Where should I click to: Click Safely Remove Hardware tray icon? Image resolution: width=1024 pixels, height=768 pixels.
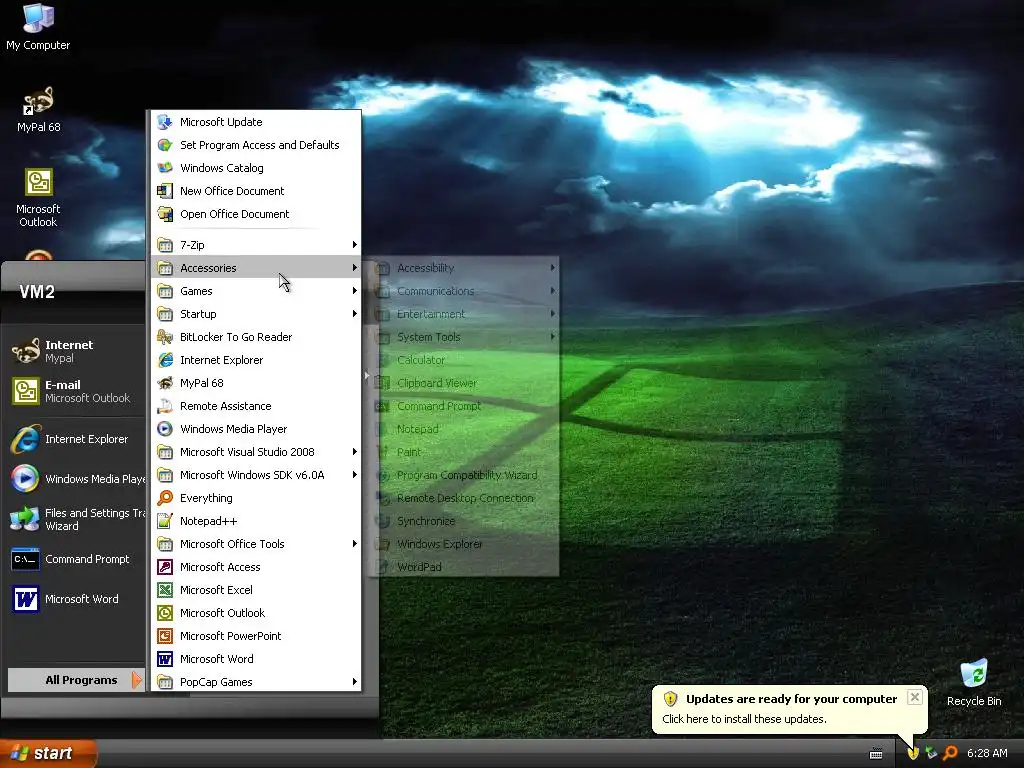click(x=931, y=753)
